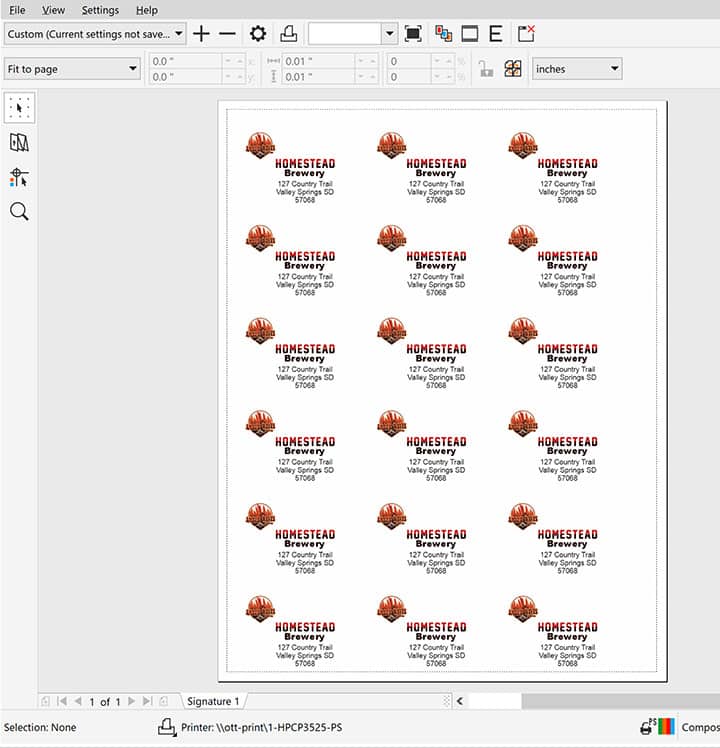Increase the X position spinner
The width and height of the screenshot is (720, 748).
point(240,61)
